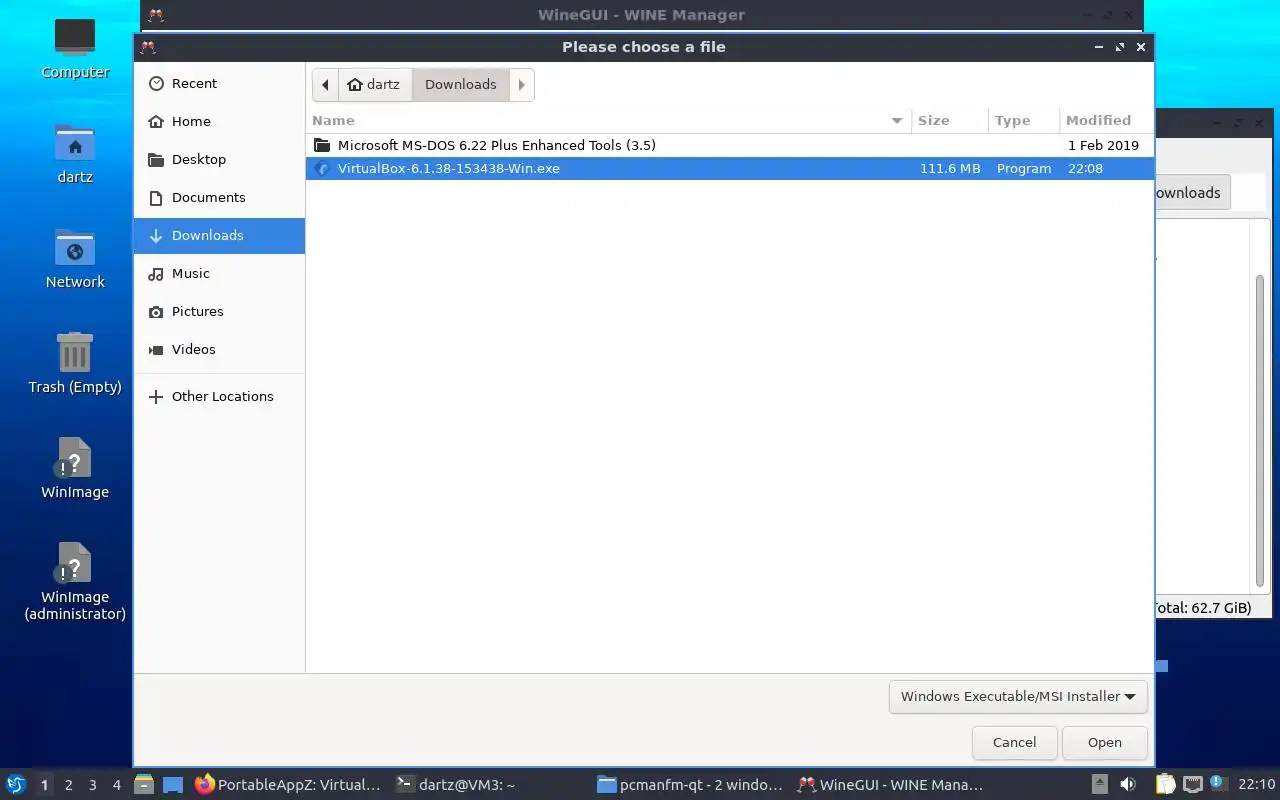Screen dimensions: 1280x800
Task: Go to the dartz home path button
Action: (374, 85)
